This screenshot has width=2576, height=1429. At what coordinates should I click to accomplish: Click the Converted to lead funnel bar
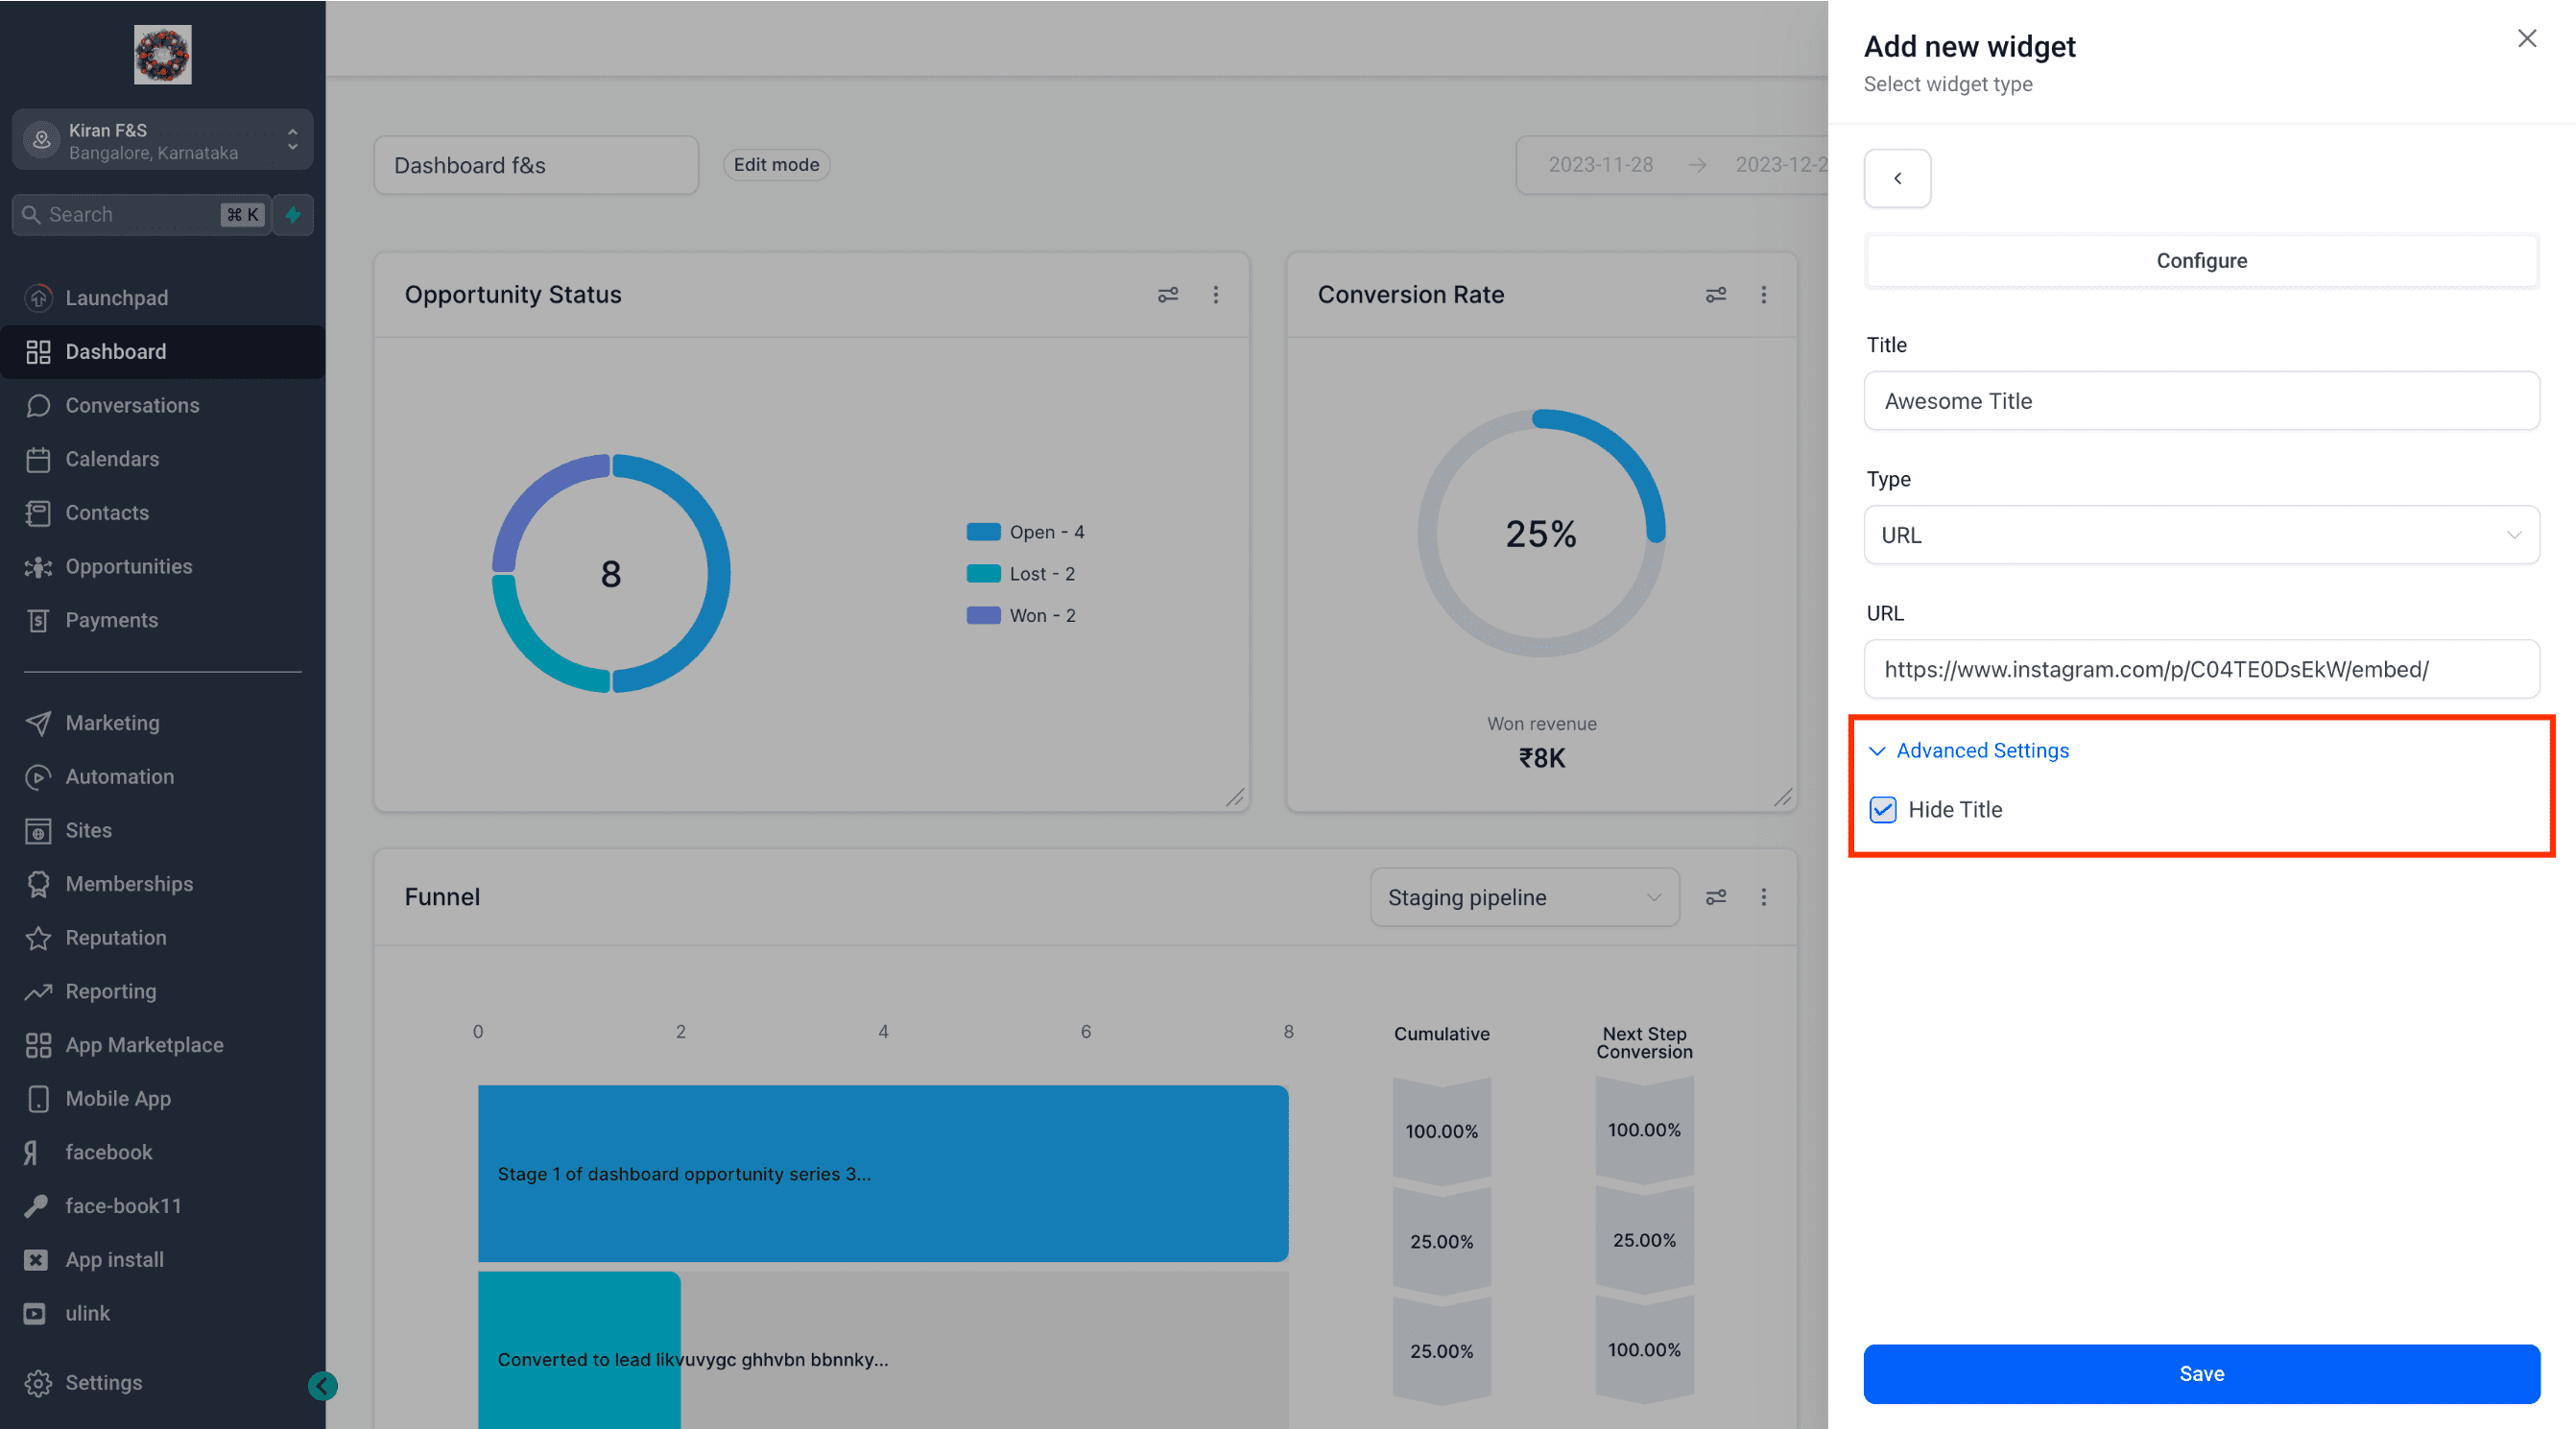click(x=579, y=1349)
